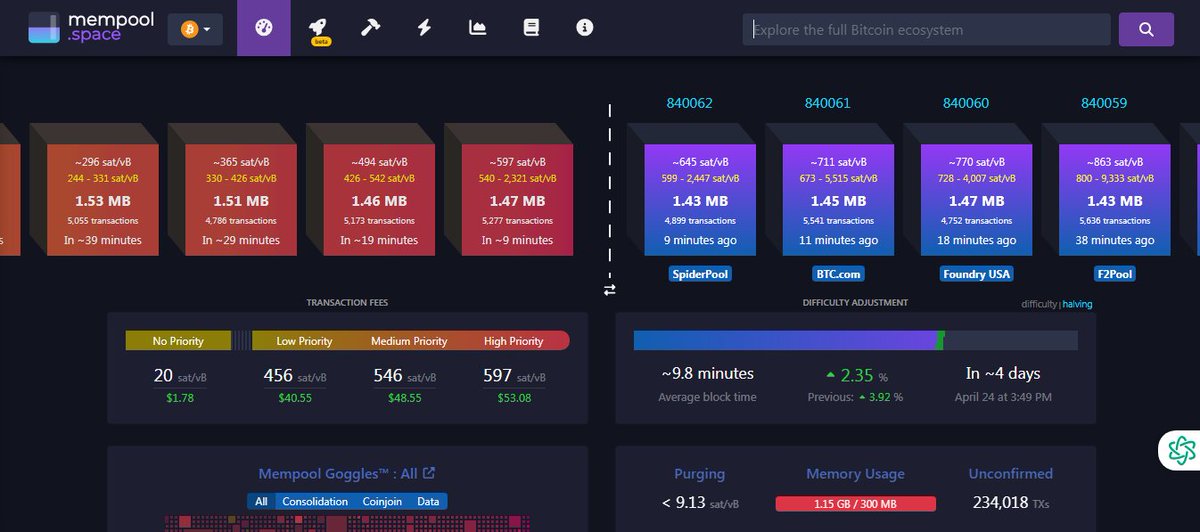
Task: Open the rocket Accelerator beta icon
Action: pyautogui.click(x=321, y=30)
